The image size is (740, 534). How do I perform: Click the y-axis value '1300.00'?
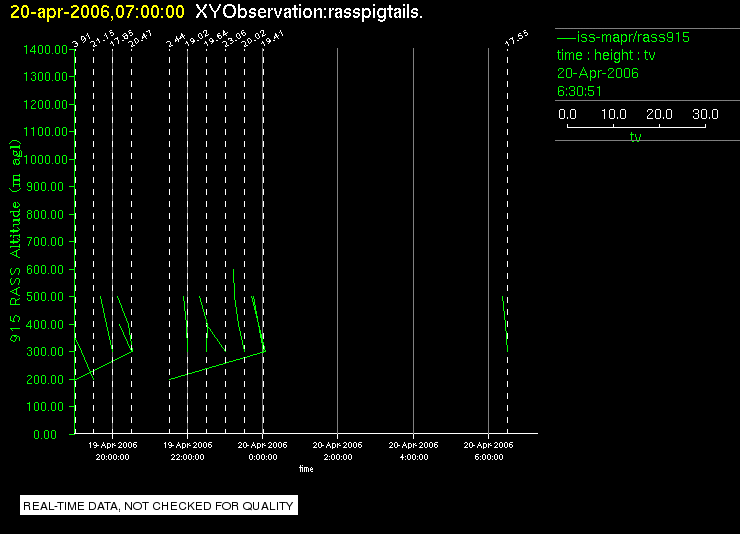45,76
